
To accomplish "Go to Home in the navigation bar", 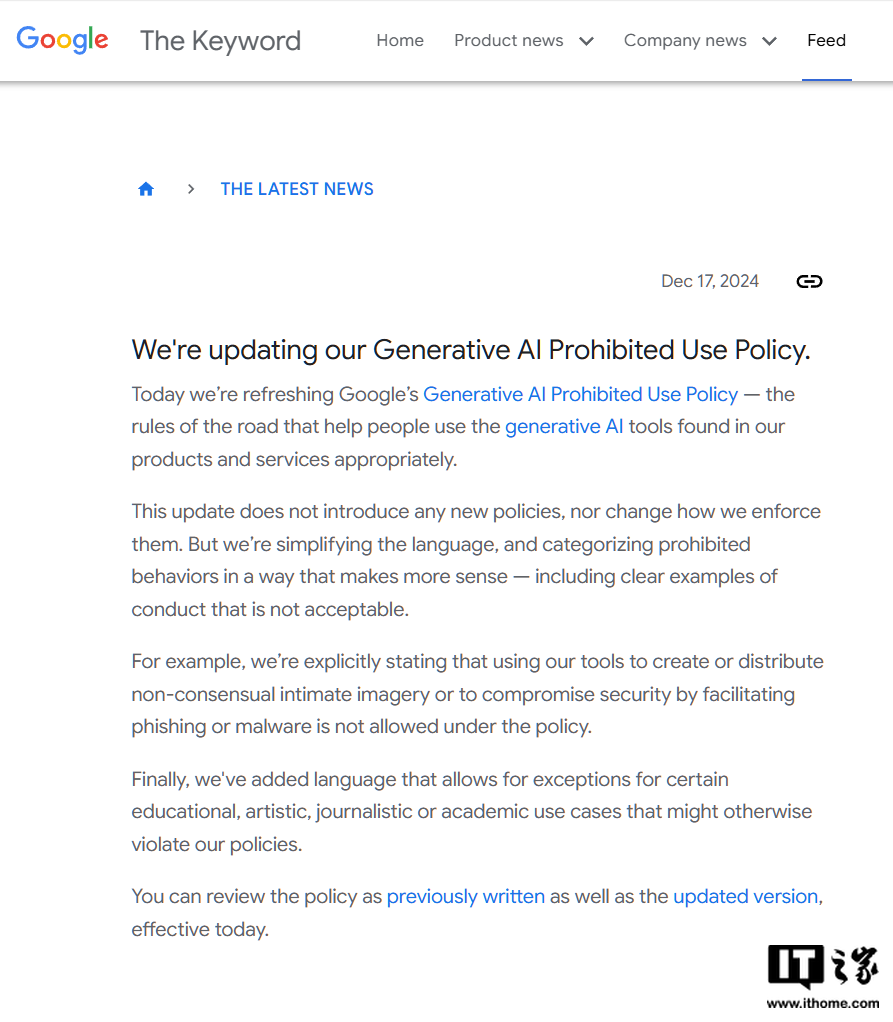I will (x=400, y=41).
